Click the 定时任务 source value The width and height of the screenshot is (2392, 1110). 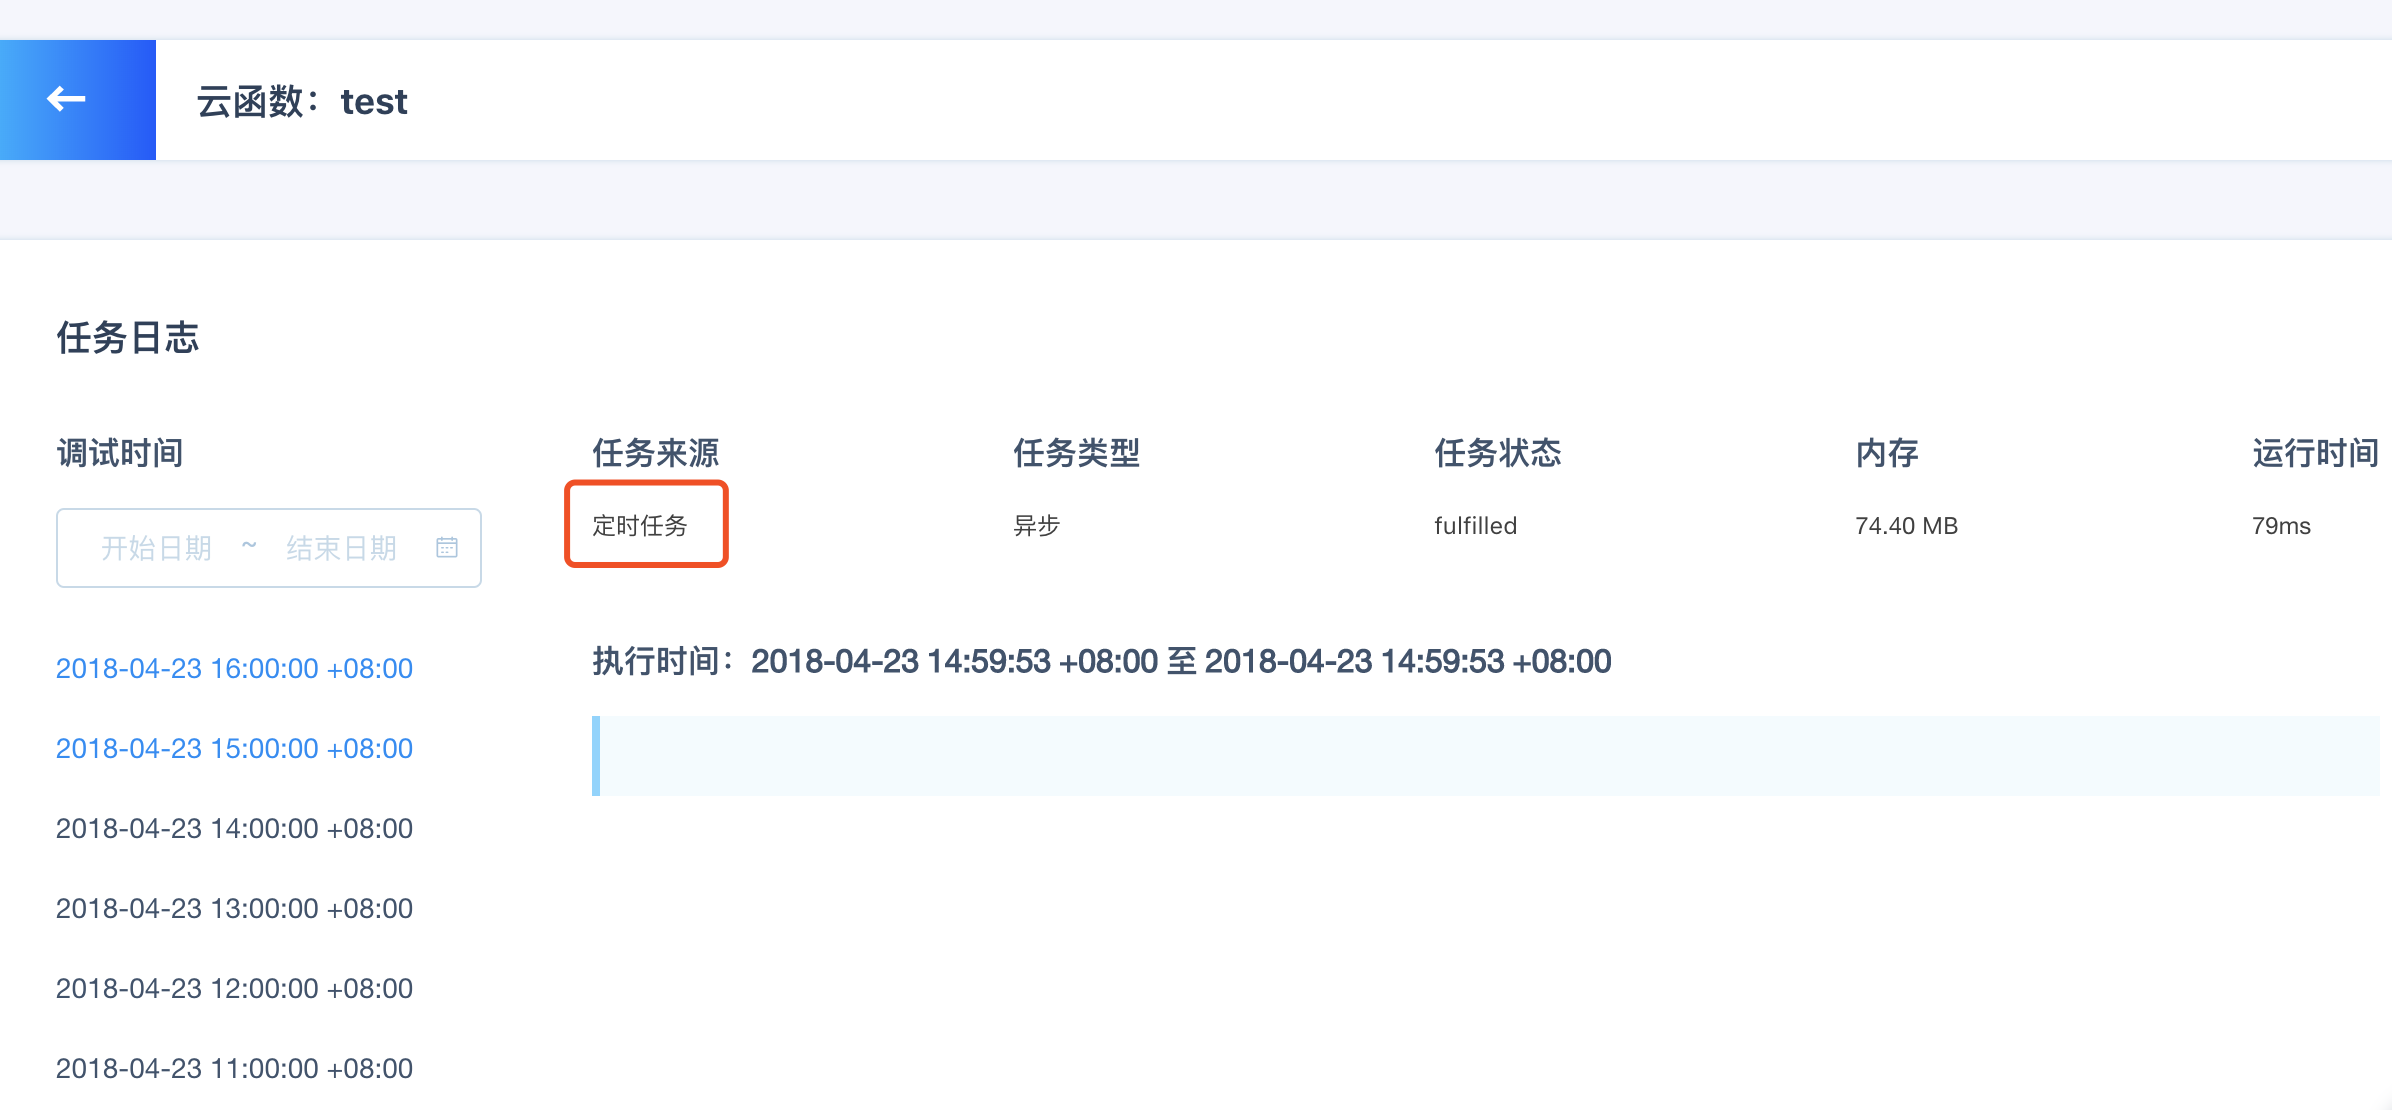point(640,525)
